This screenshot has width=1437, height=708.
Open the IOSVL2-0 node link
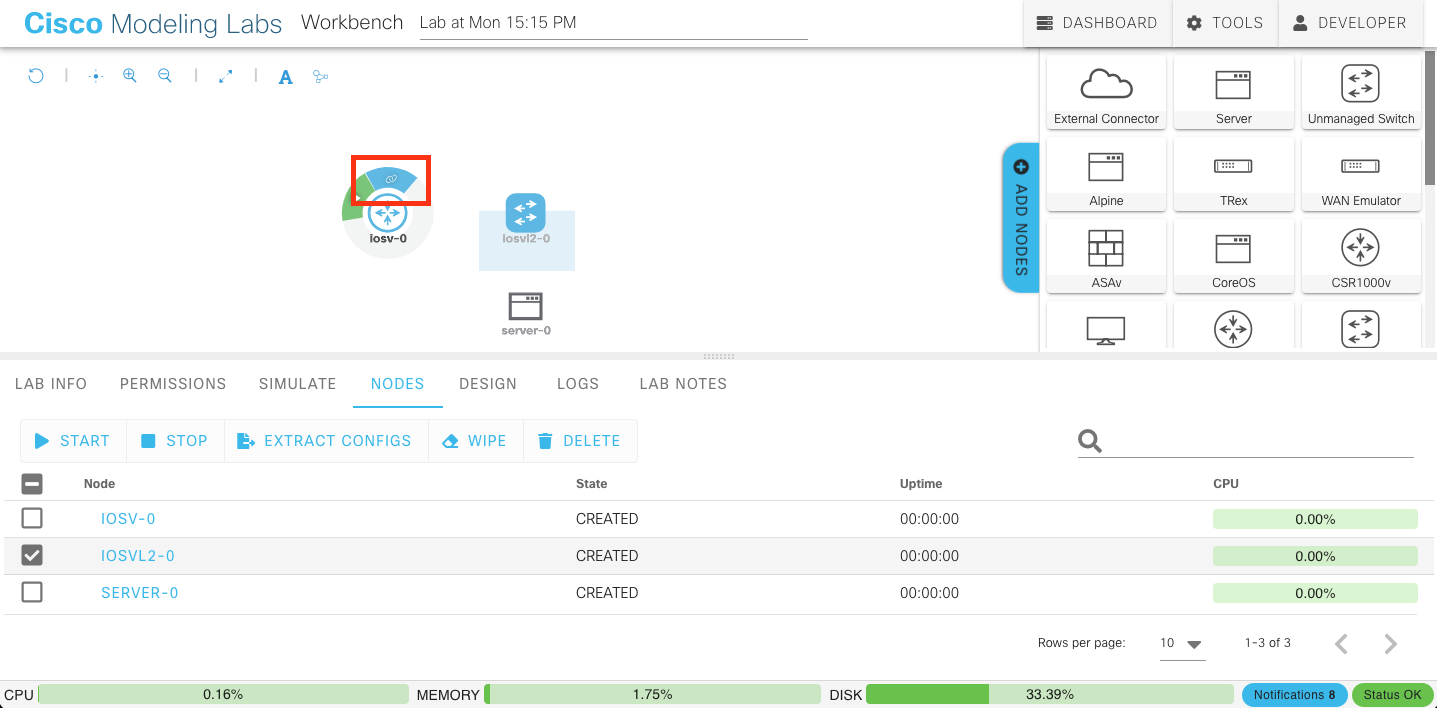(138, 556)
